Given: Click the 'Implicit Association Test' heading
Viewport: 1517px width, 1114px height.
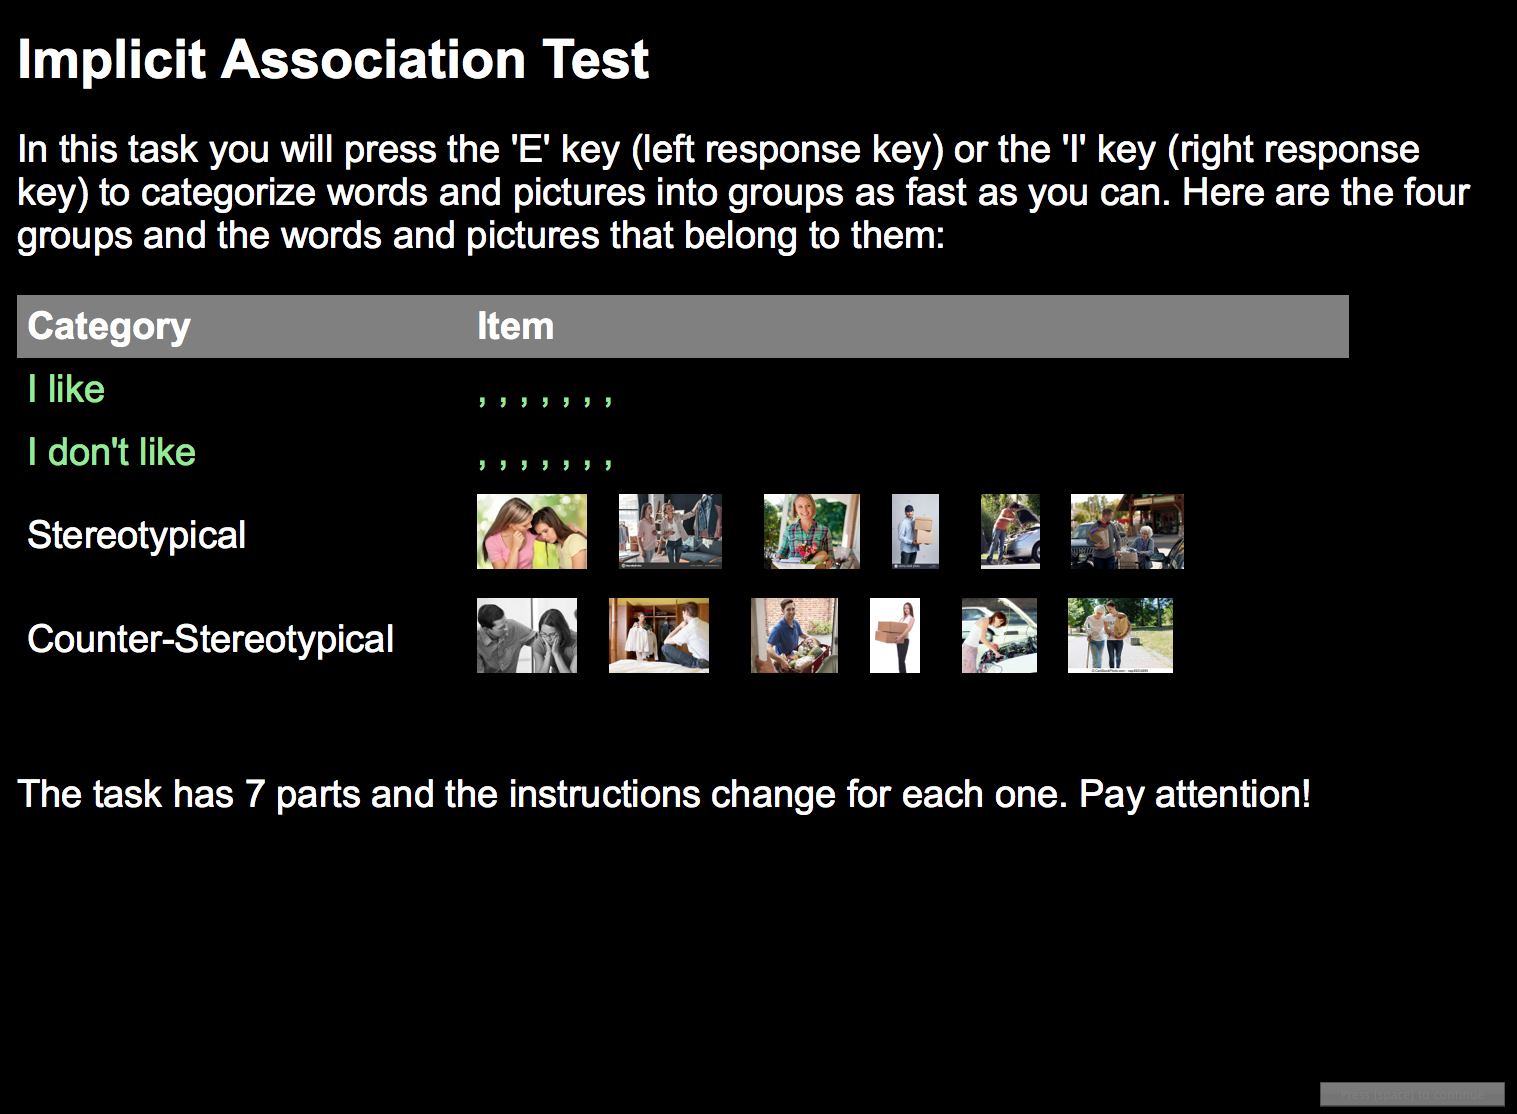Looking at the screenshot, I should [x=334, y=59].
